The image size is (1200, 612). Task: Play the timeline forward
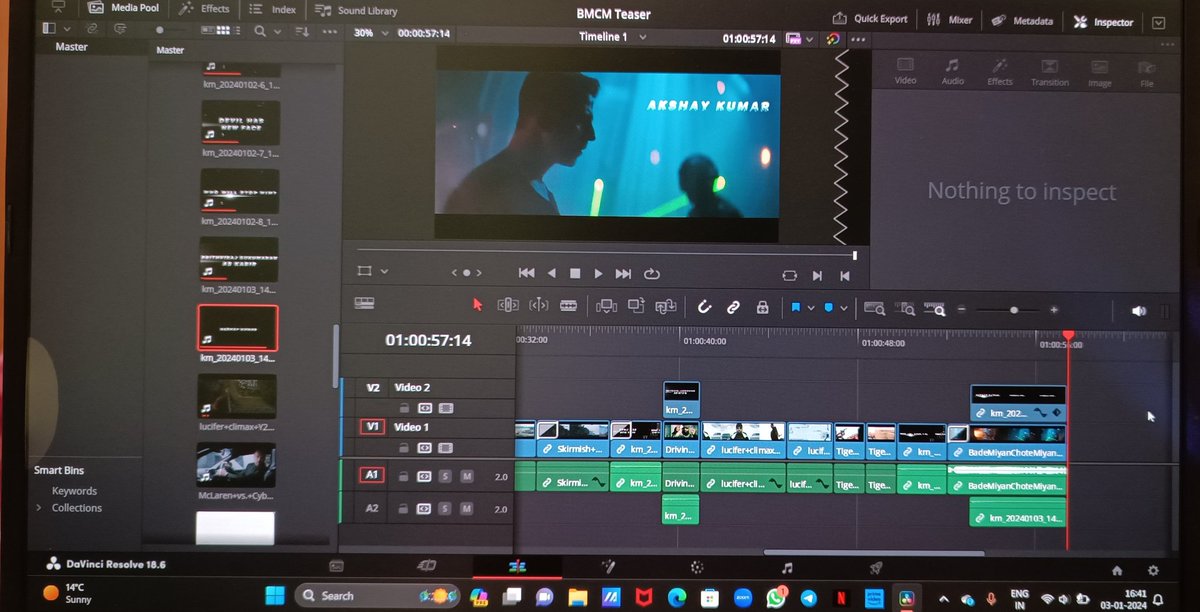coord(598,273)
